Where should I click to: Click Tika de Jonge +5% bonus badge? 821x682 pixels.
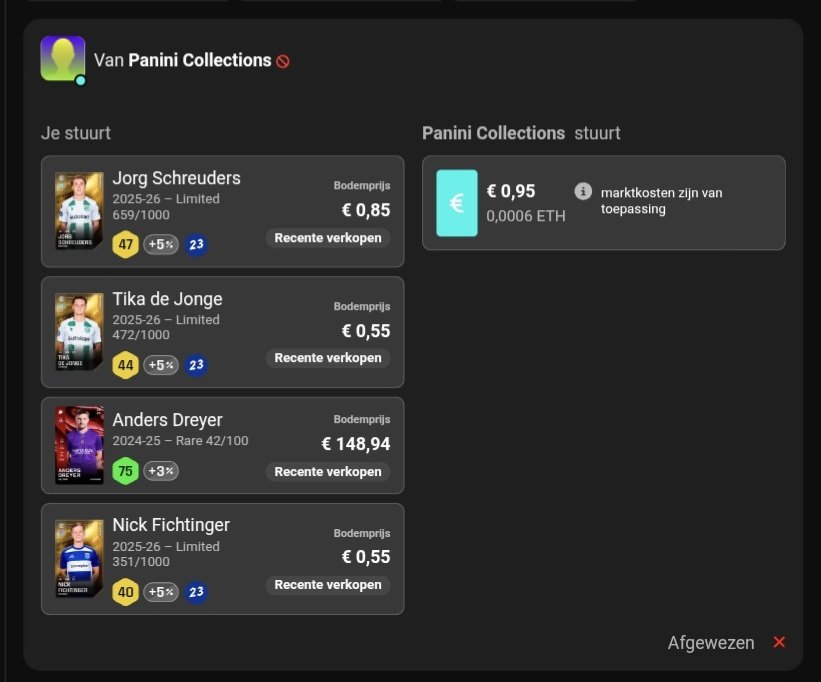point(161,365)
